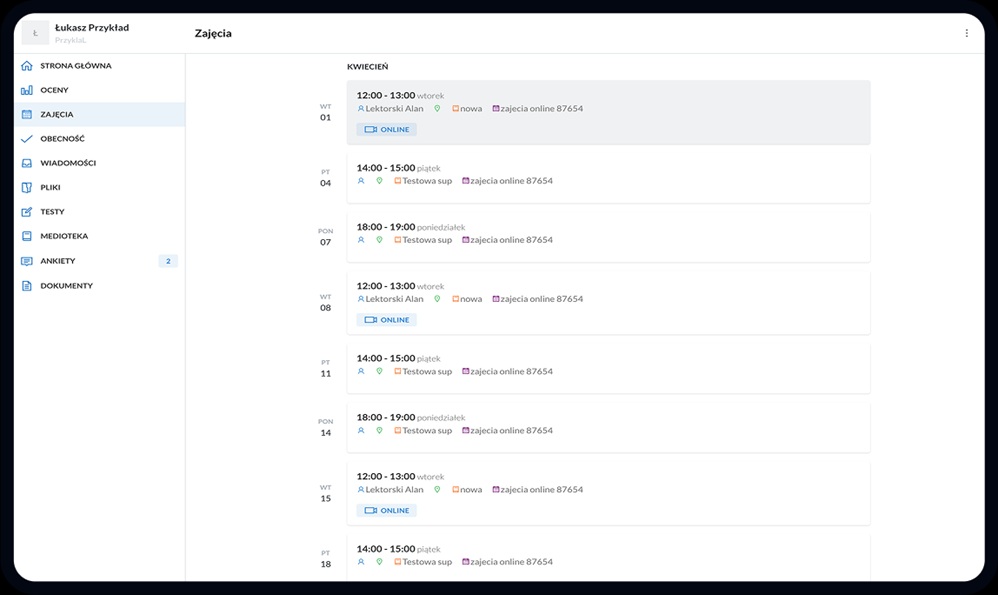Join ONLINE class on Tuesday 01
This screenshot has width=998, height=595.
[387, 130]
